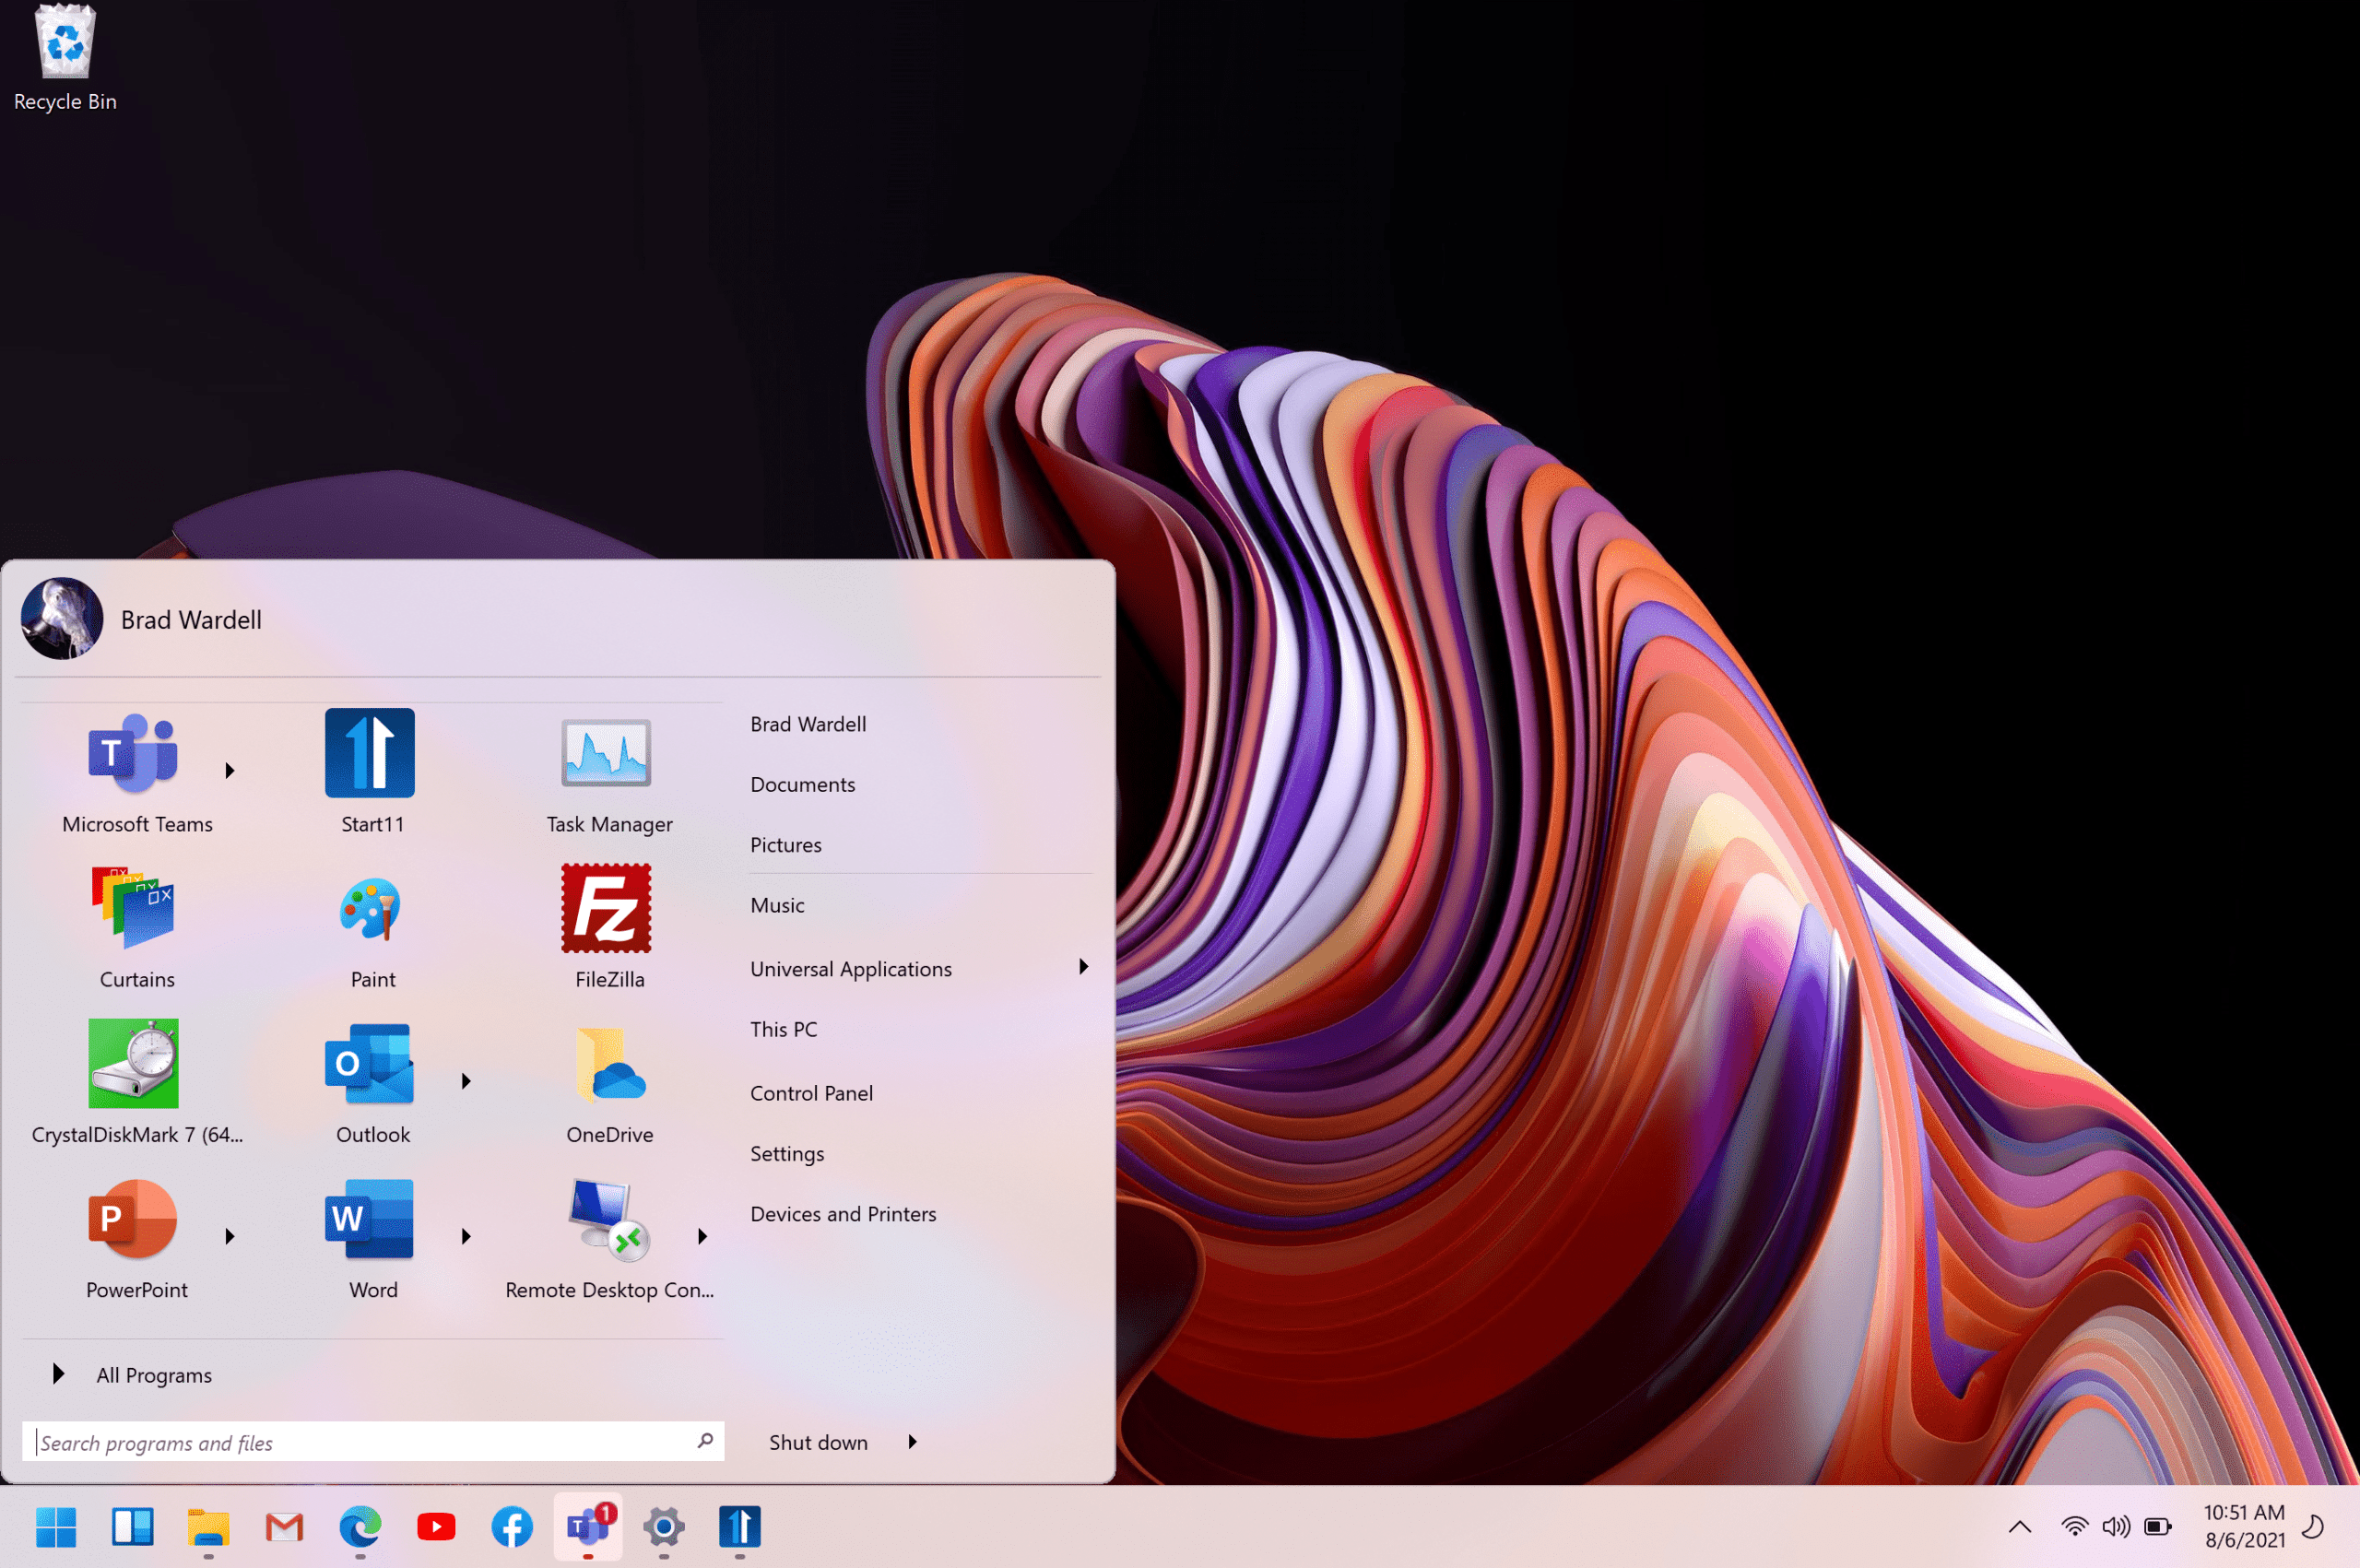Open CrystalDiskMark benchmark tool
The image size is (2360, 1568).
point(136,1066)
